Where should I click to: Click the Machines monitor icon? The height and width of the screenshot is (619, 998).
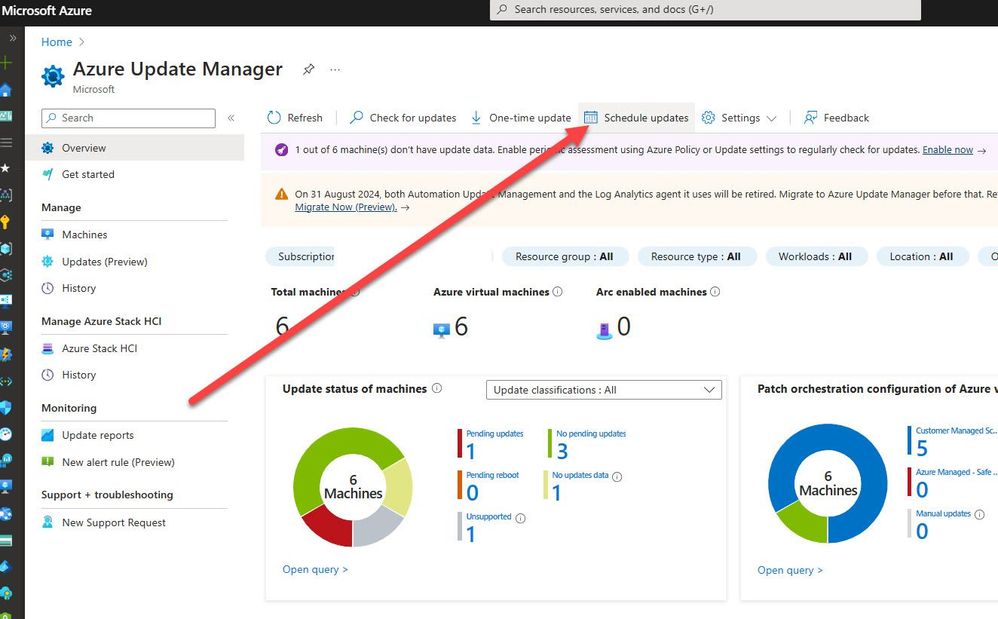tap(48, 234)
